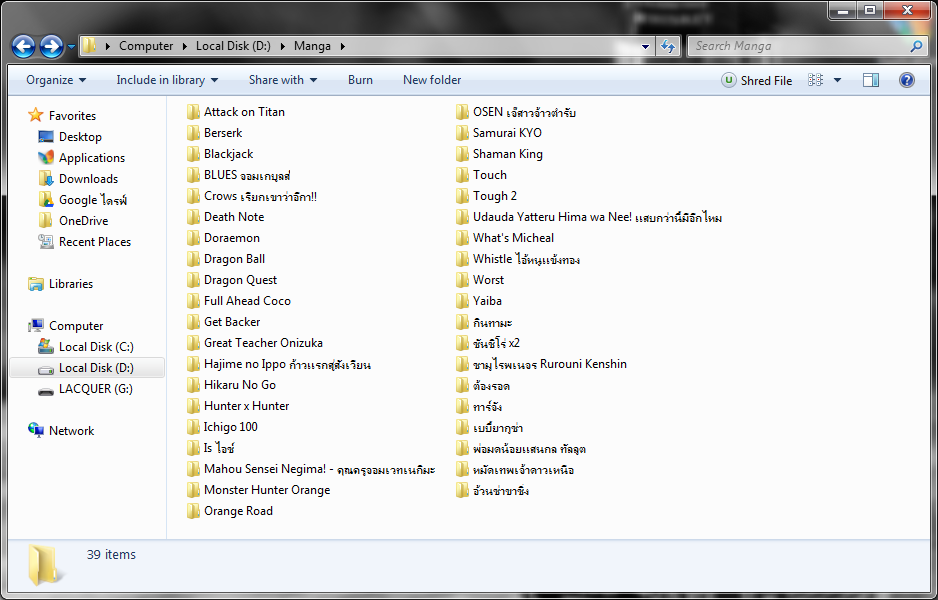Select the Death Note folder
This screenshot has width=938, height=600.
click(225, 217)
